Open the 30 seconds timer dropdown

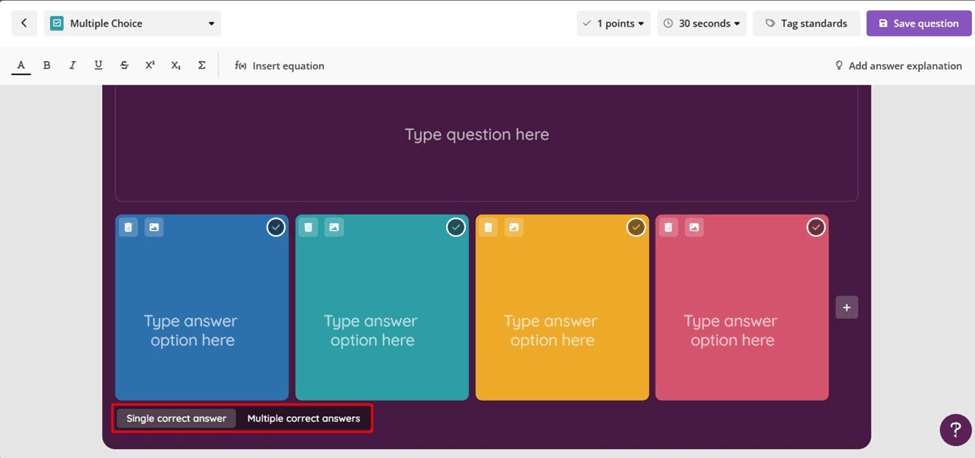[x=701, y=23]
